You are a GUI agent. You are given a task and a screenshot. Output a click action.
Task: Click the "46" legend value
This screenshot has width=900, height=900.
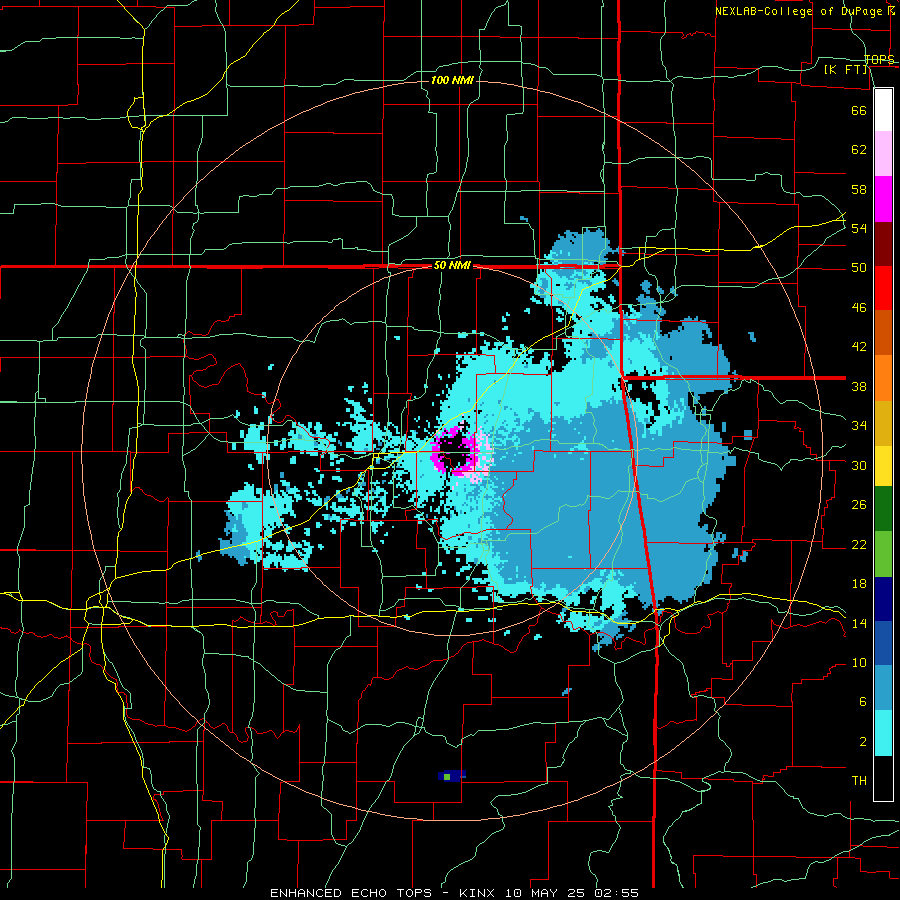coord(859,308)
